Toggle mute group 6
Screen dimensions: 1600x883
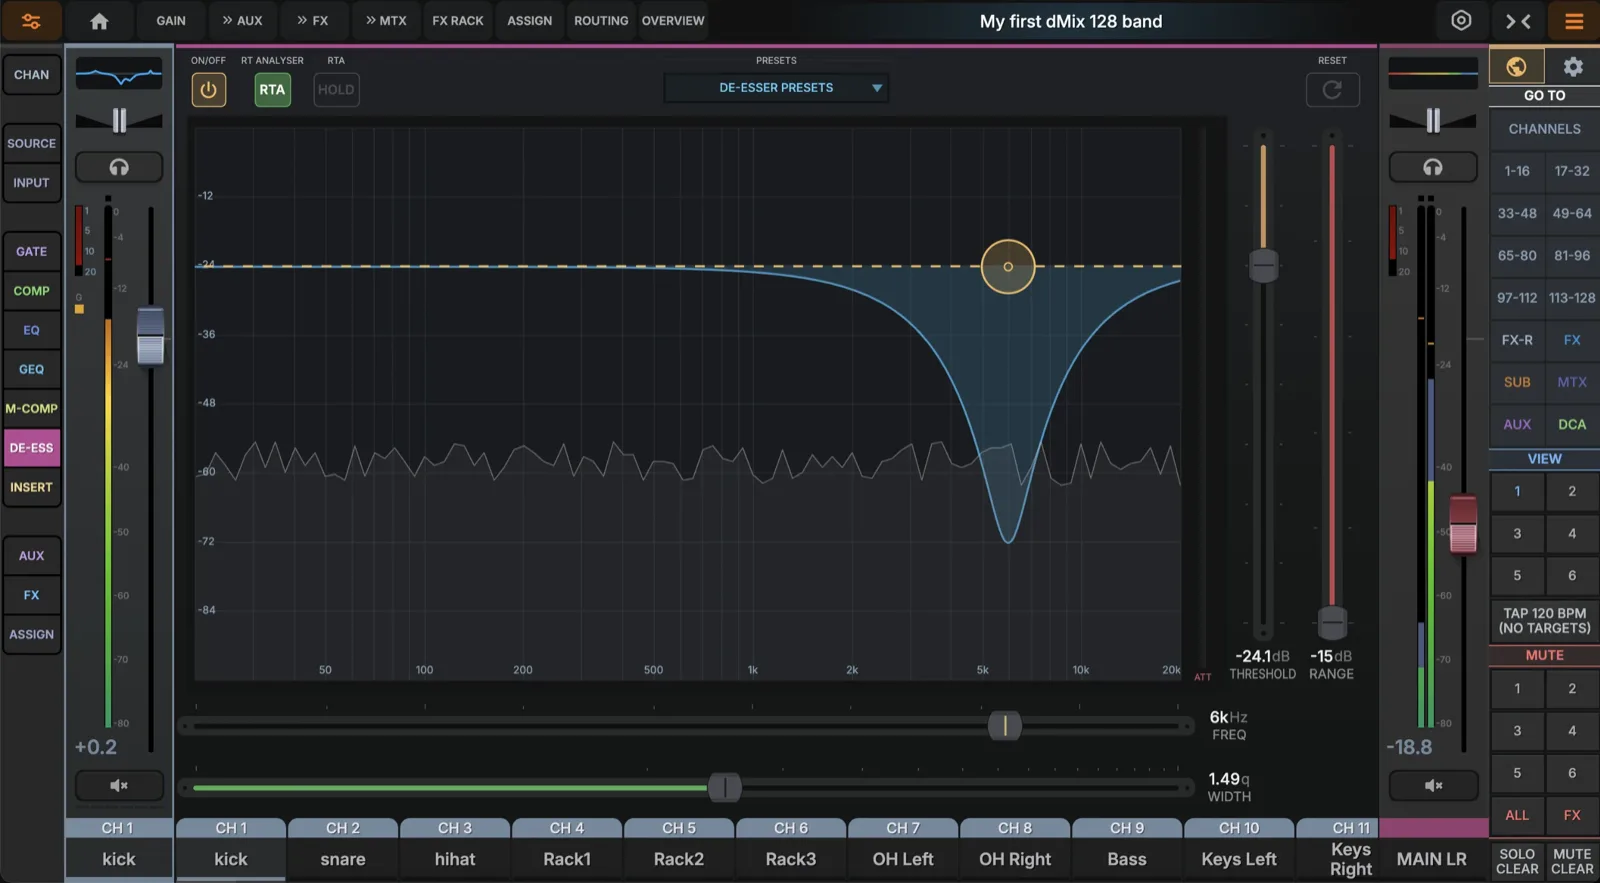(1572, 773)
